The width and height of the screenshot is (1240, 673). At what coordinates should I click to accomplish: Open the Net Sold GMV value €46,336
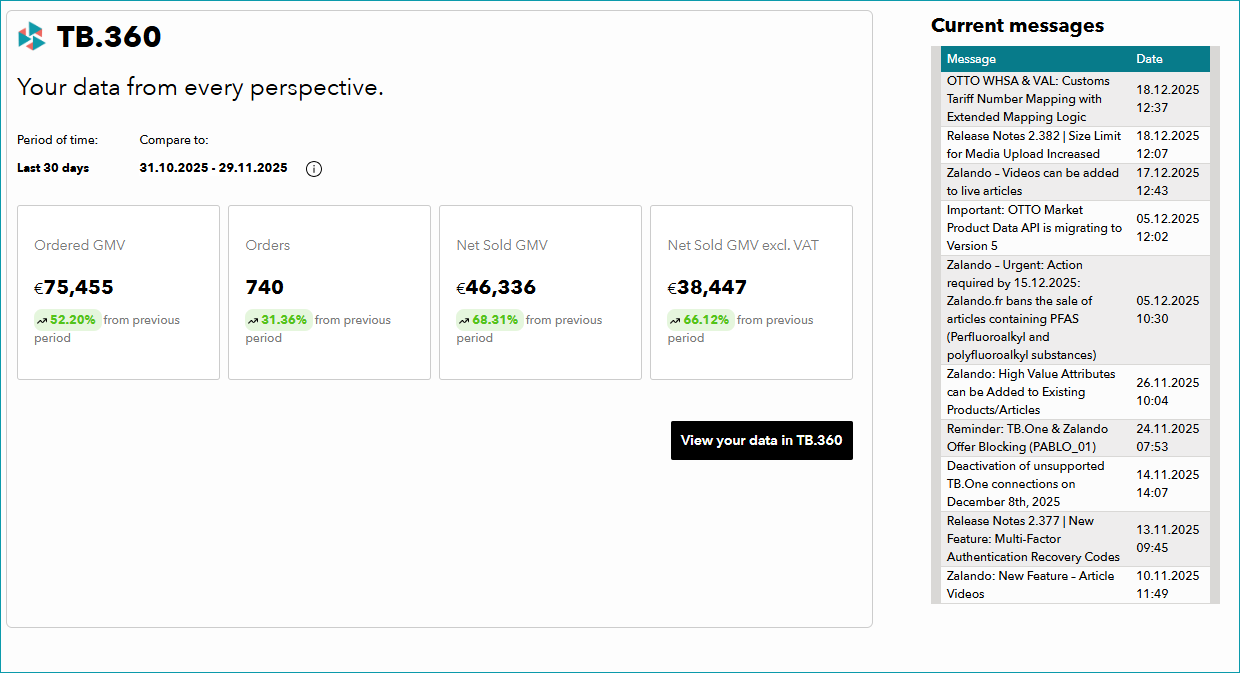496,288
